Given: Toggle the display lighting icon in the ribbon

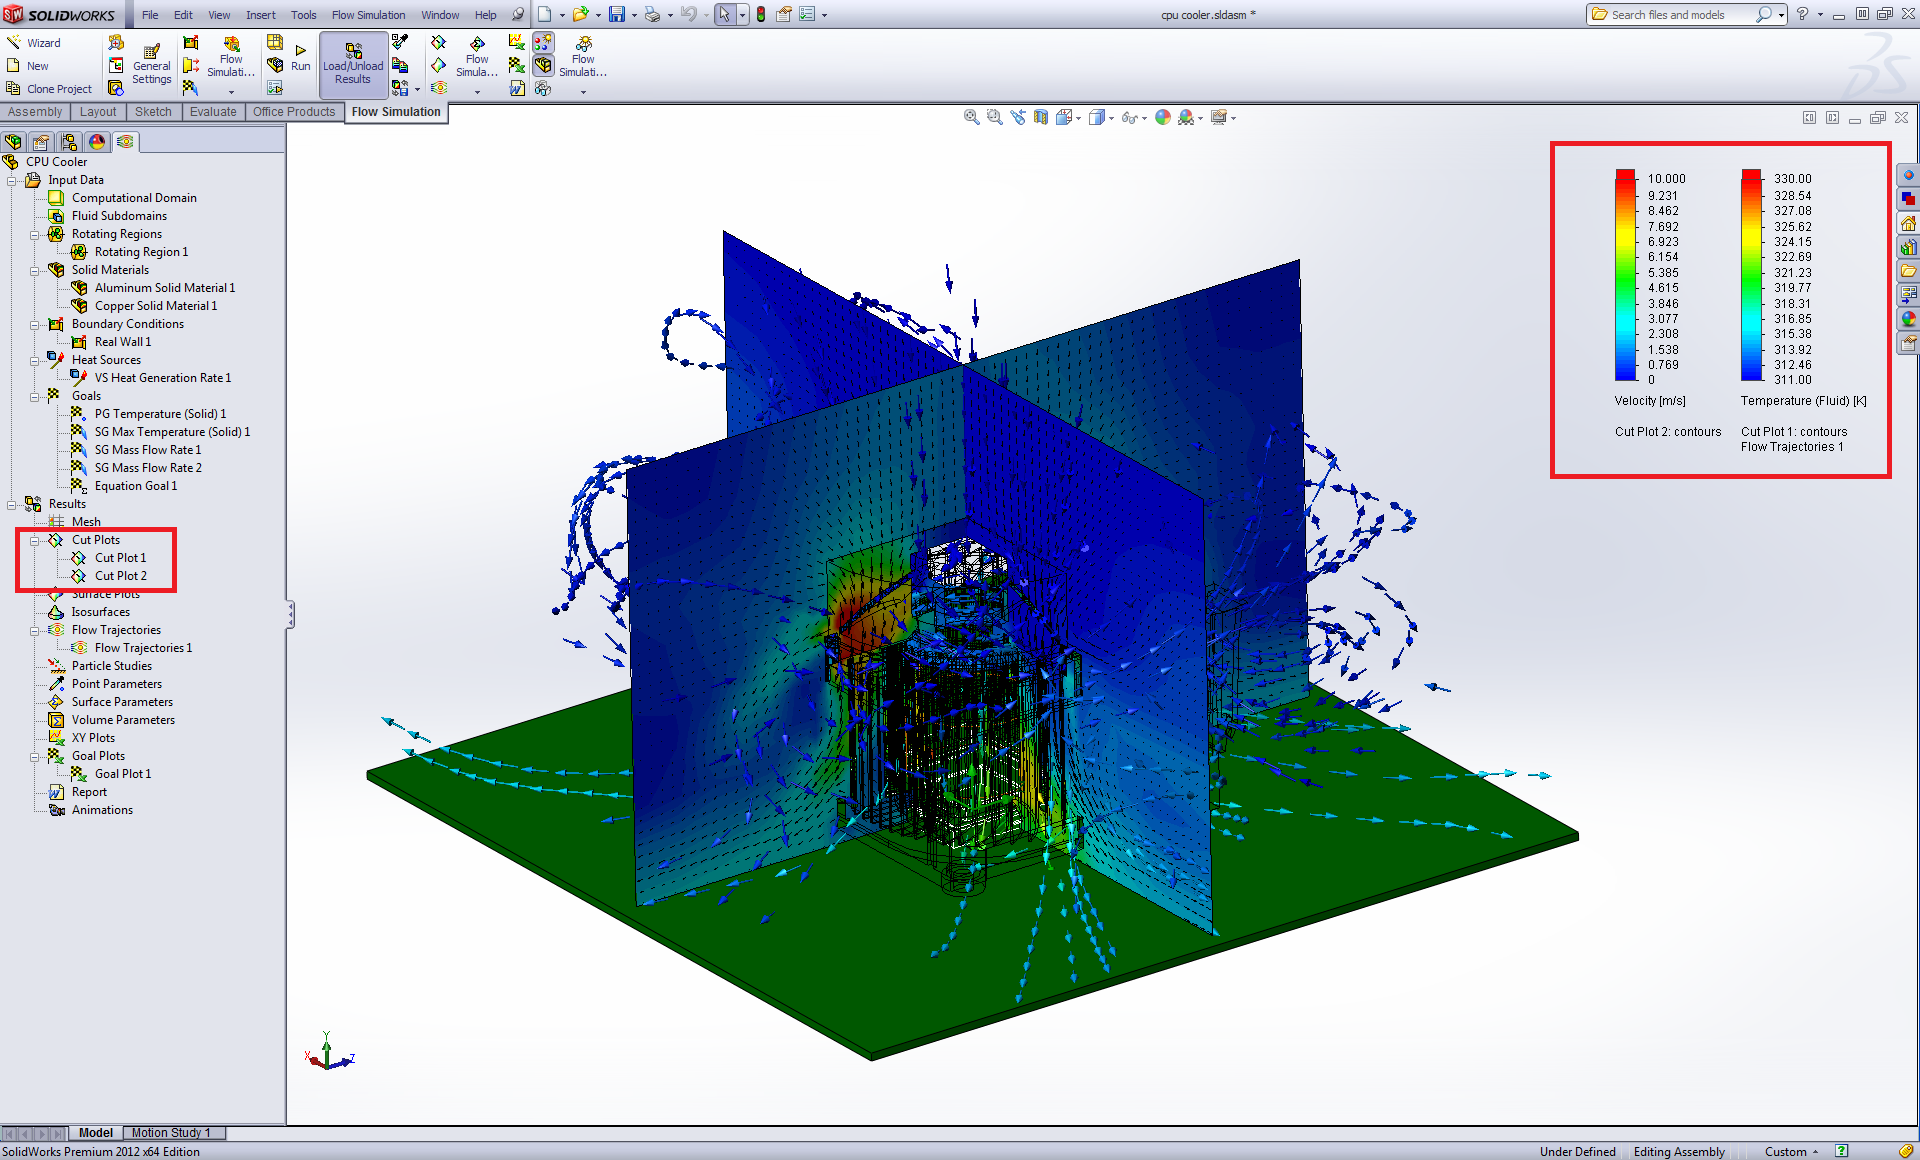Looking at the screenshot, I should coord(543,42).
